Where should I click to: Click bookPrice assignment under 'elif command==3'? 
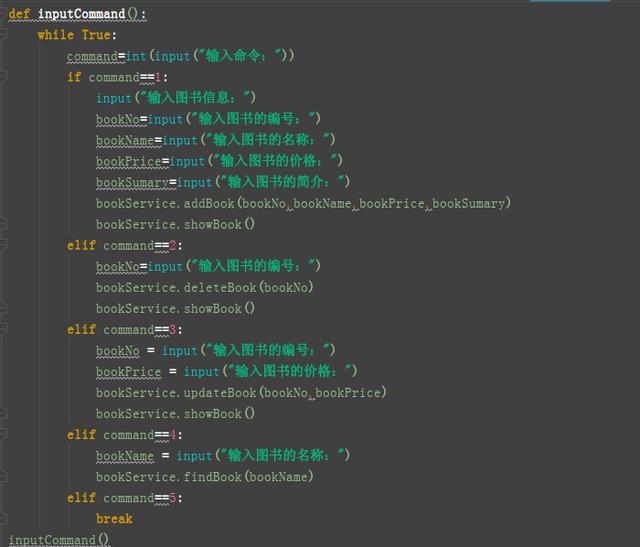(x=129, y=372)
